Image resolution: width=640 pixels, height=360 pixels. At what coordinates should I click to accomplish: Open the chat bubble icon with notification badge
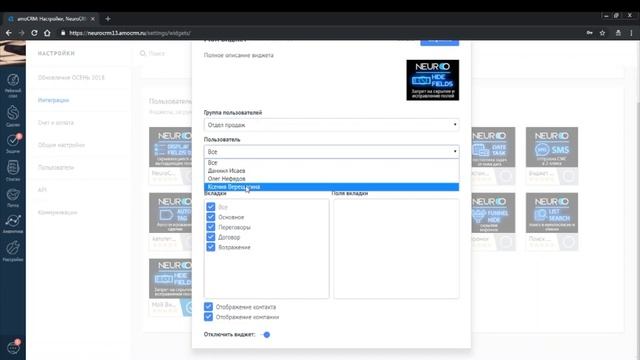click(x=13, y=347)
